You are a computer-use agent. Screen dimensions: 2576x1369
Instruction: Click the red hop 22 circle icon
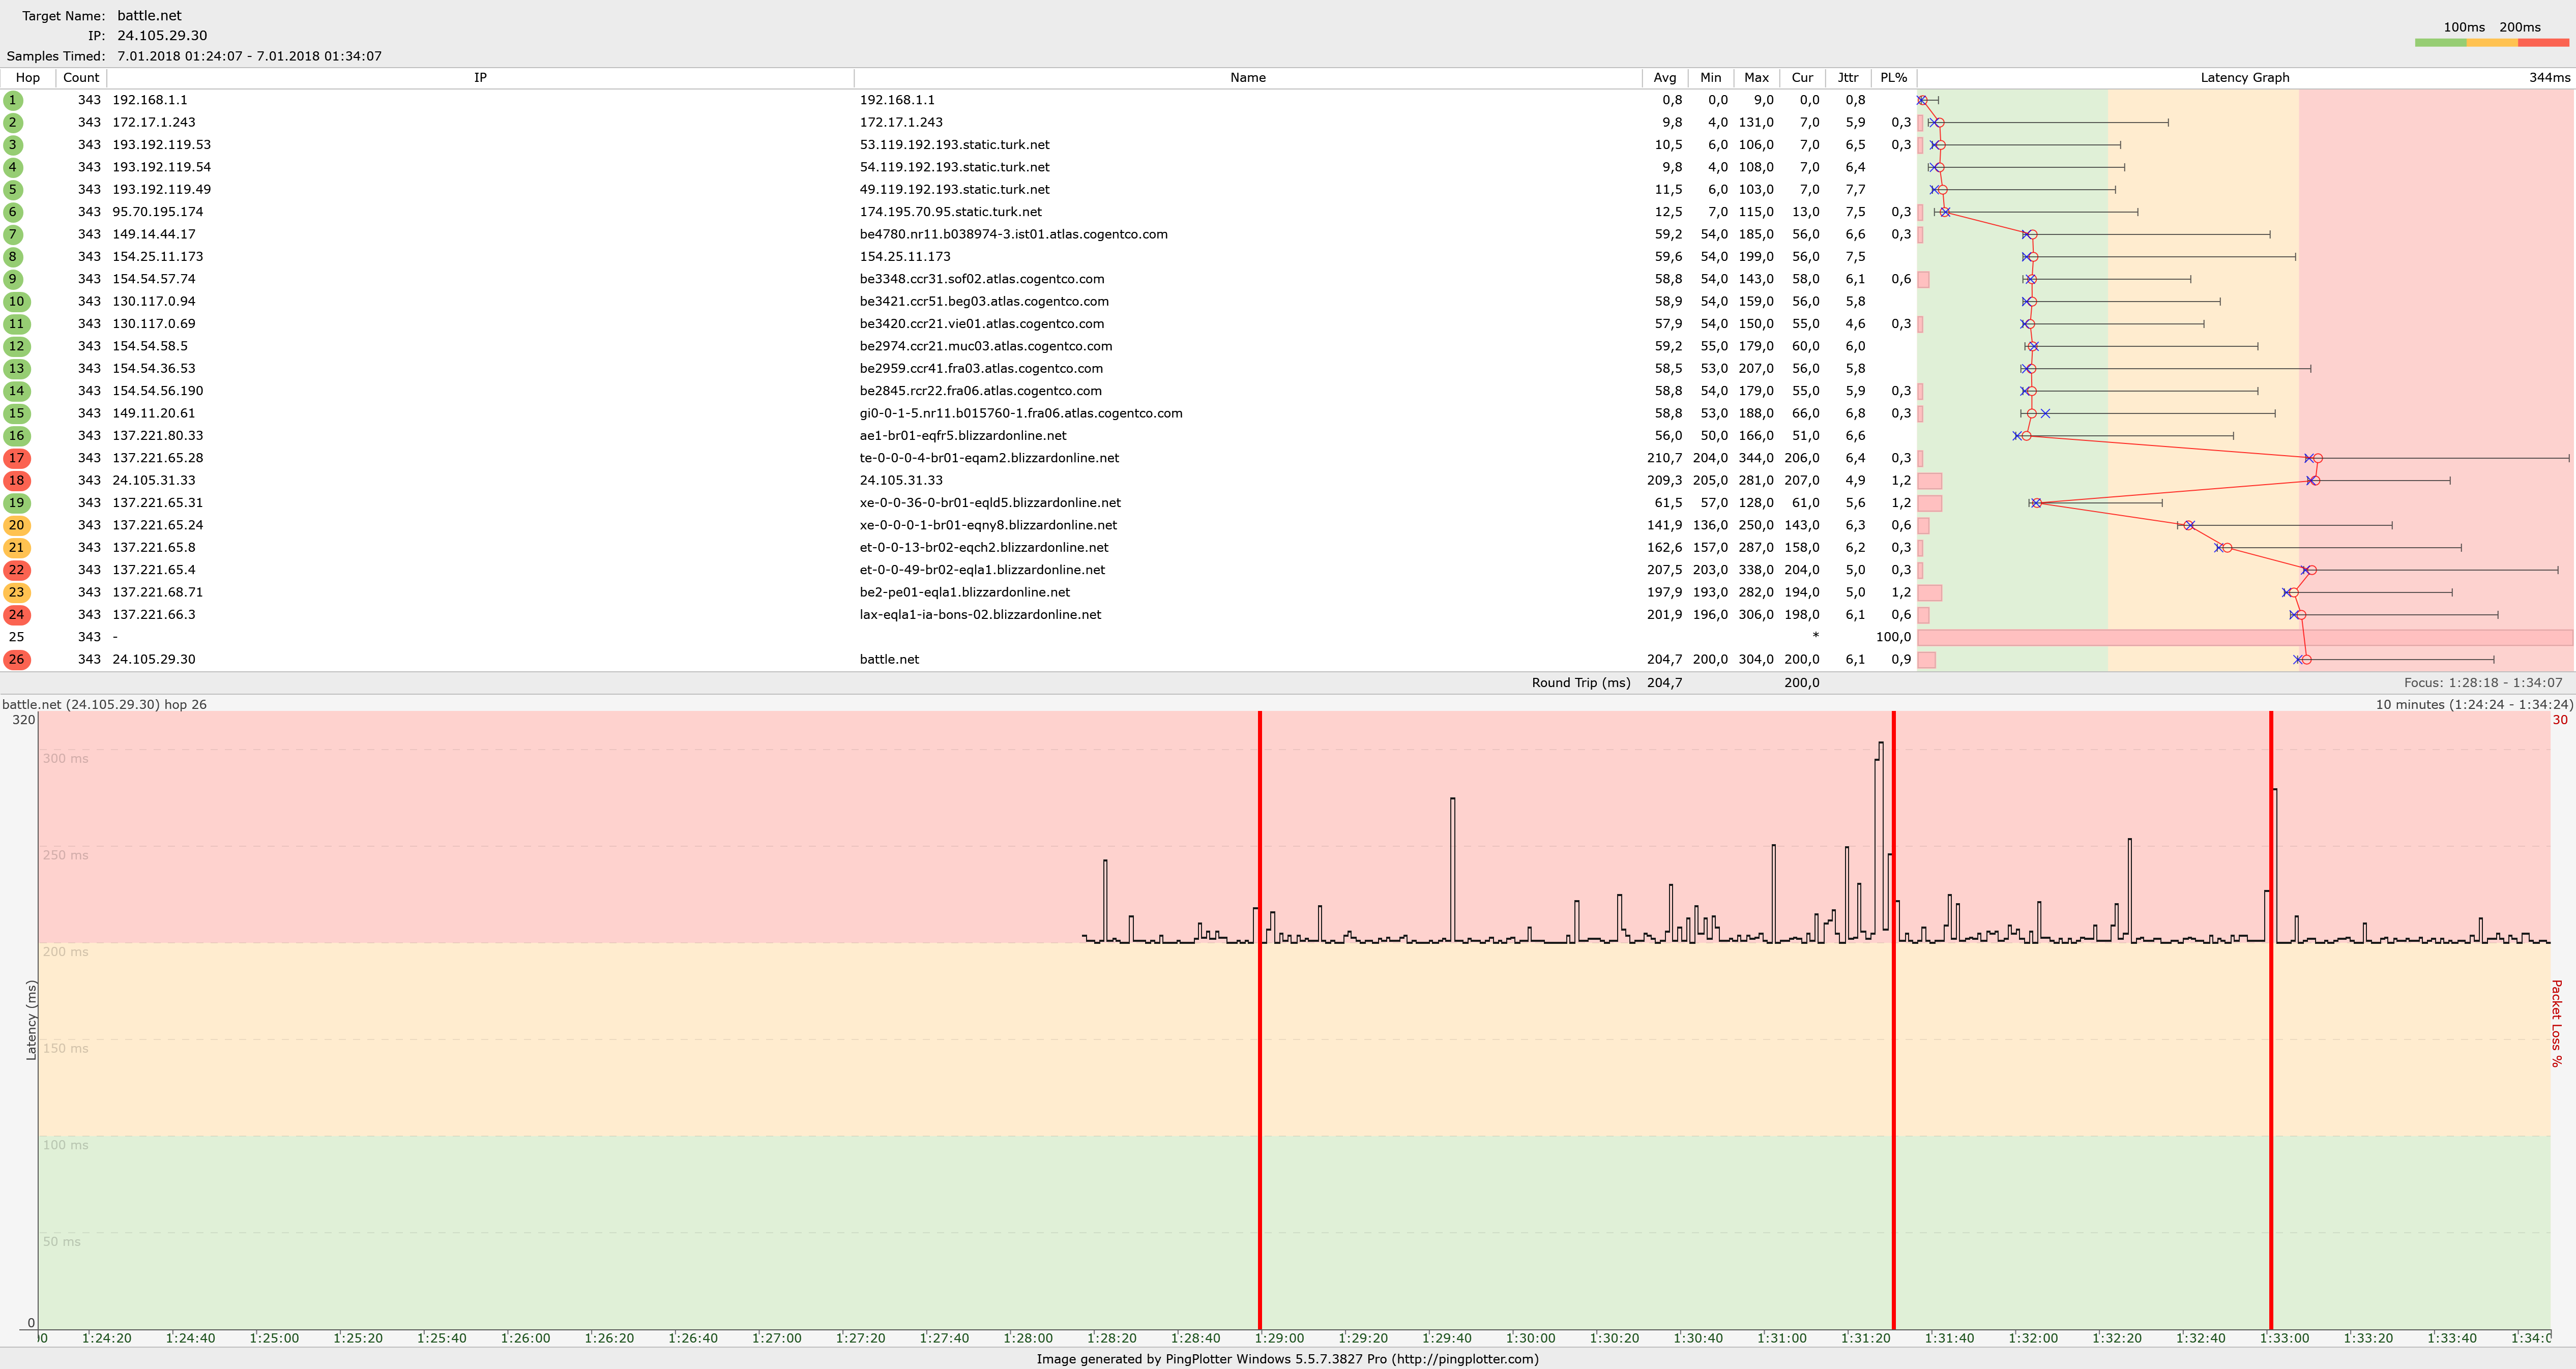[16, 570]
